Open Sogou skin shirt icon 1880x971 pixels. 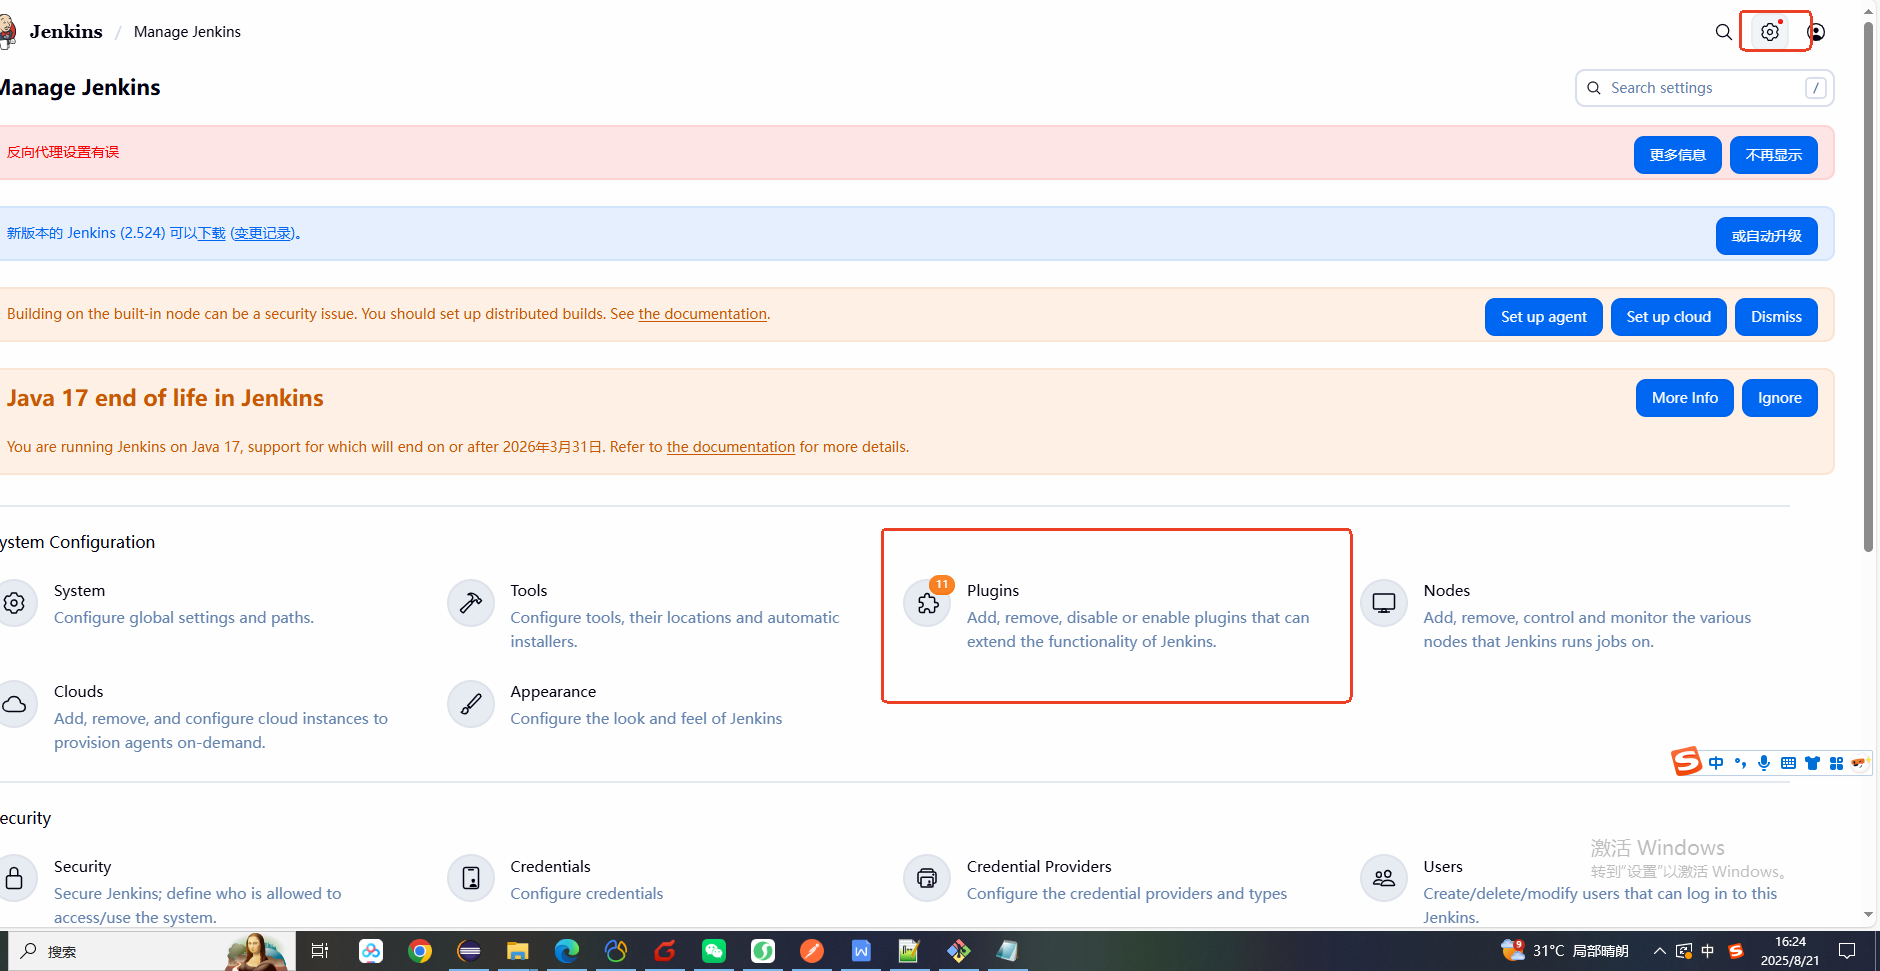click(1812, 763)
